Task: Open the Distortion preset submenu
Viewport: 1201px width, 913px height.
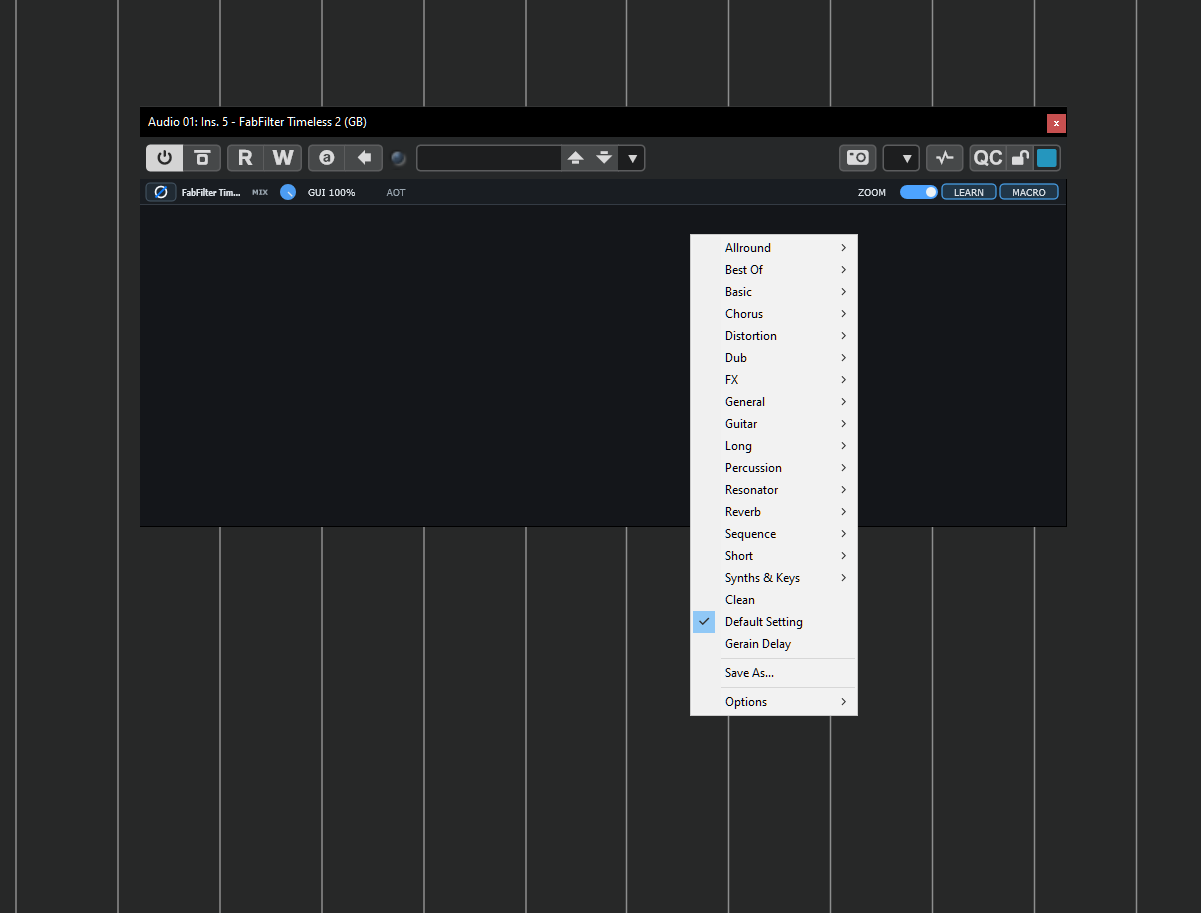Action: [x=774, y=336]
